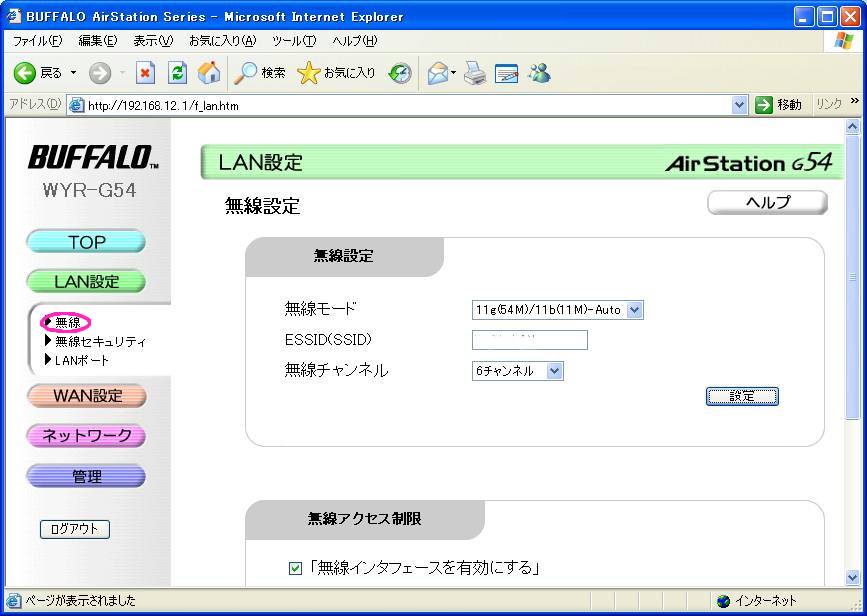Click the ESSID(SSID) input field

coord(530,340)
